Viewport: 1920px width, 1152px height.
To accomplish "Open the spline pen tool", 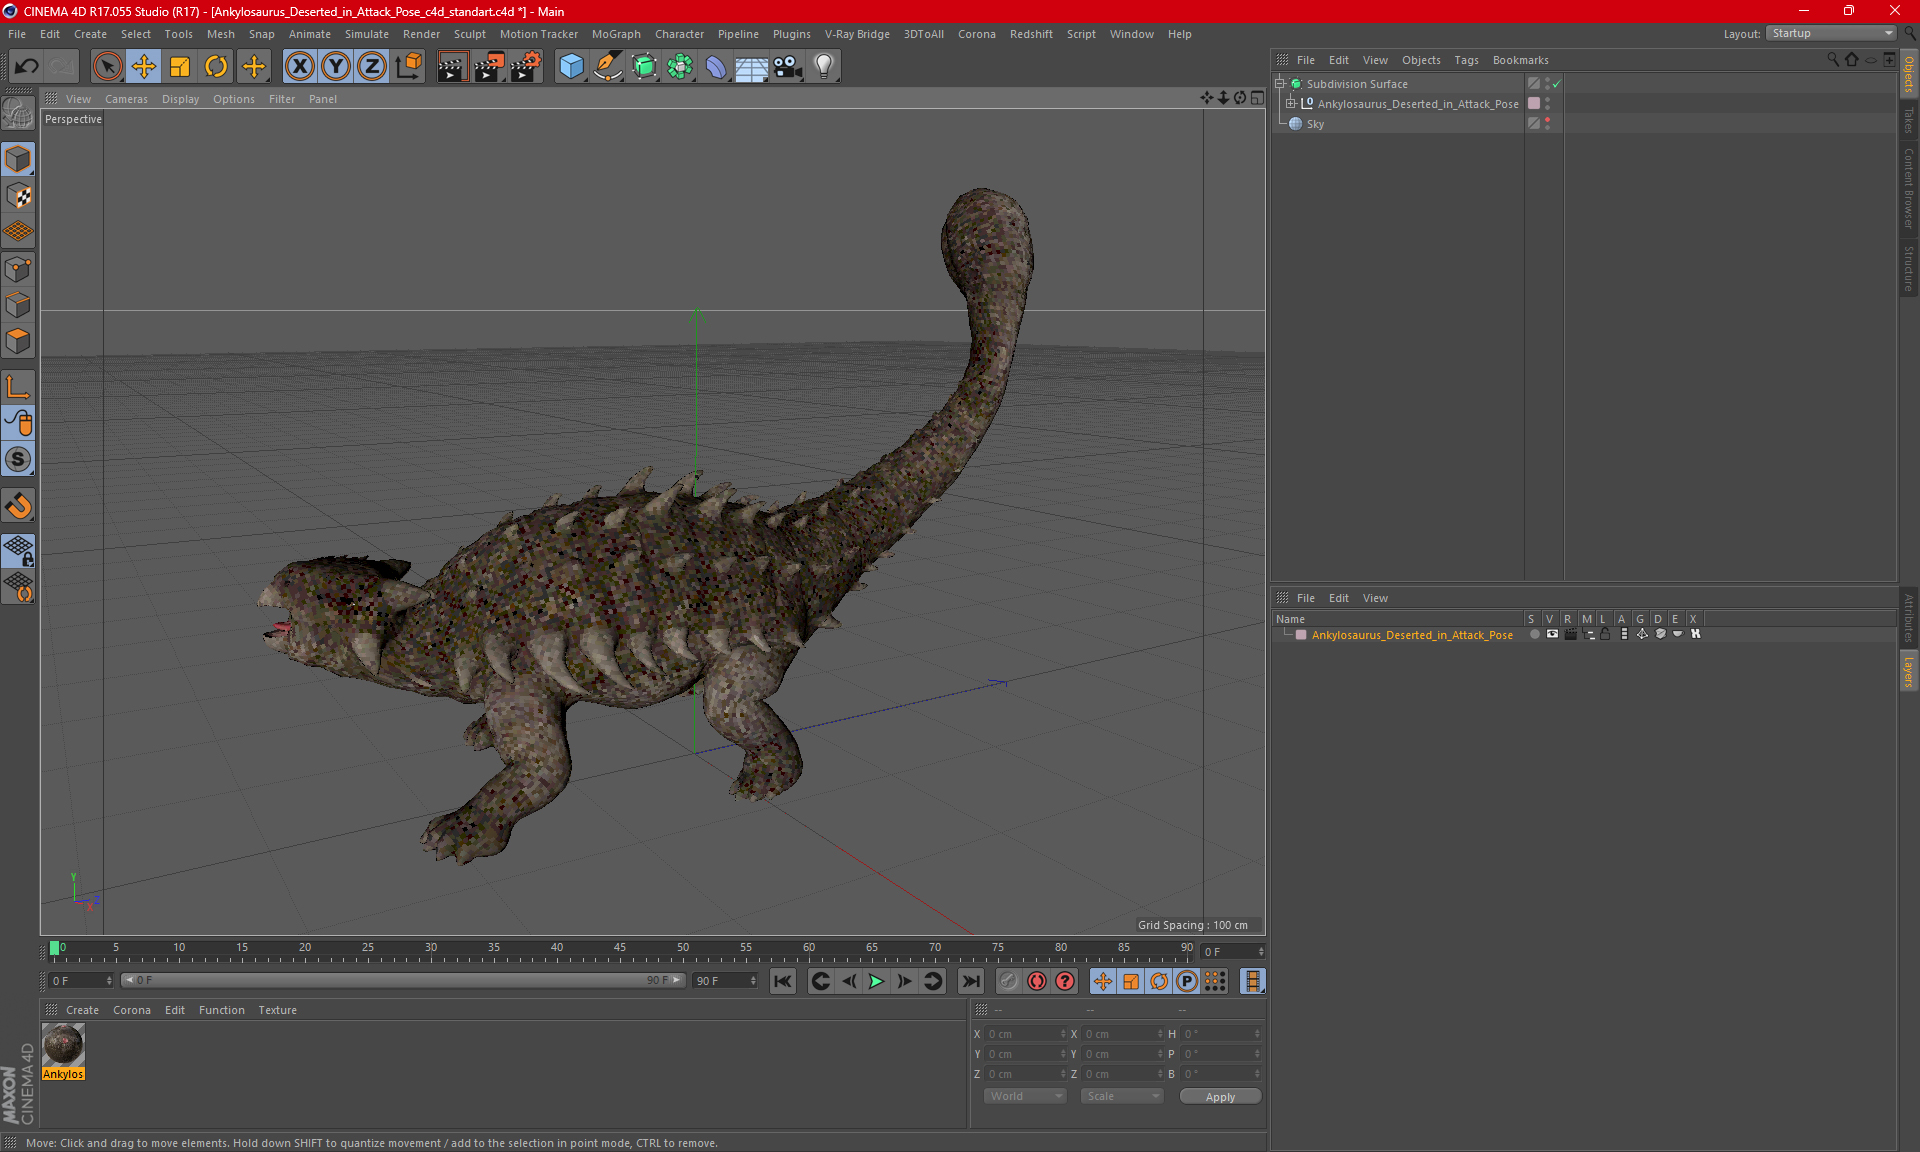I will (x=608, y=67).
